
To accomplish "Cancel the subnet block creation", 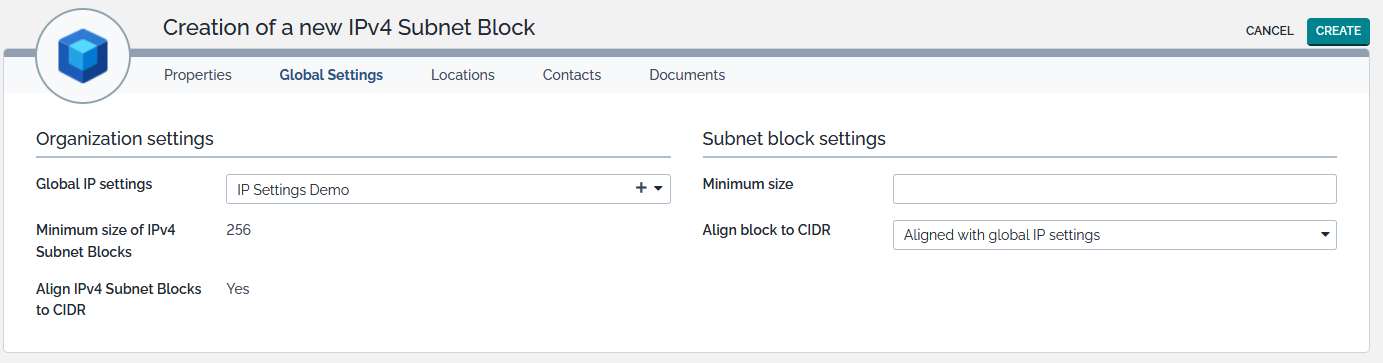I will point(1270,31).
